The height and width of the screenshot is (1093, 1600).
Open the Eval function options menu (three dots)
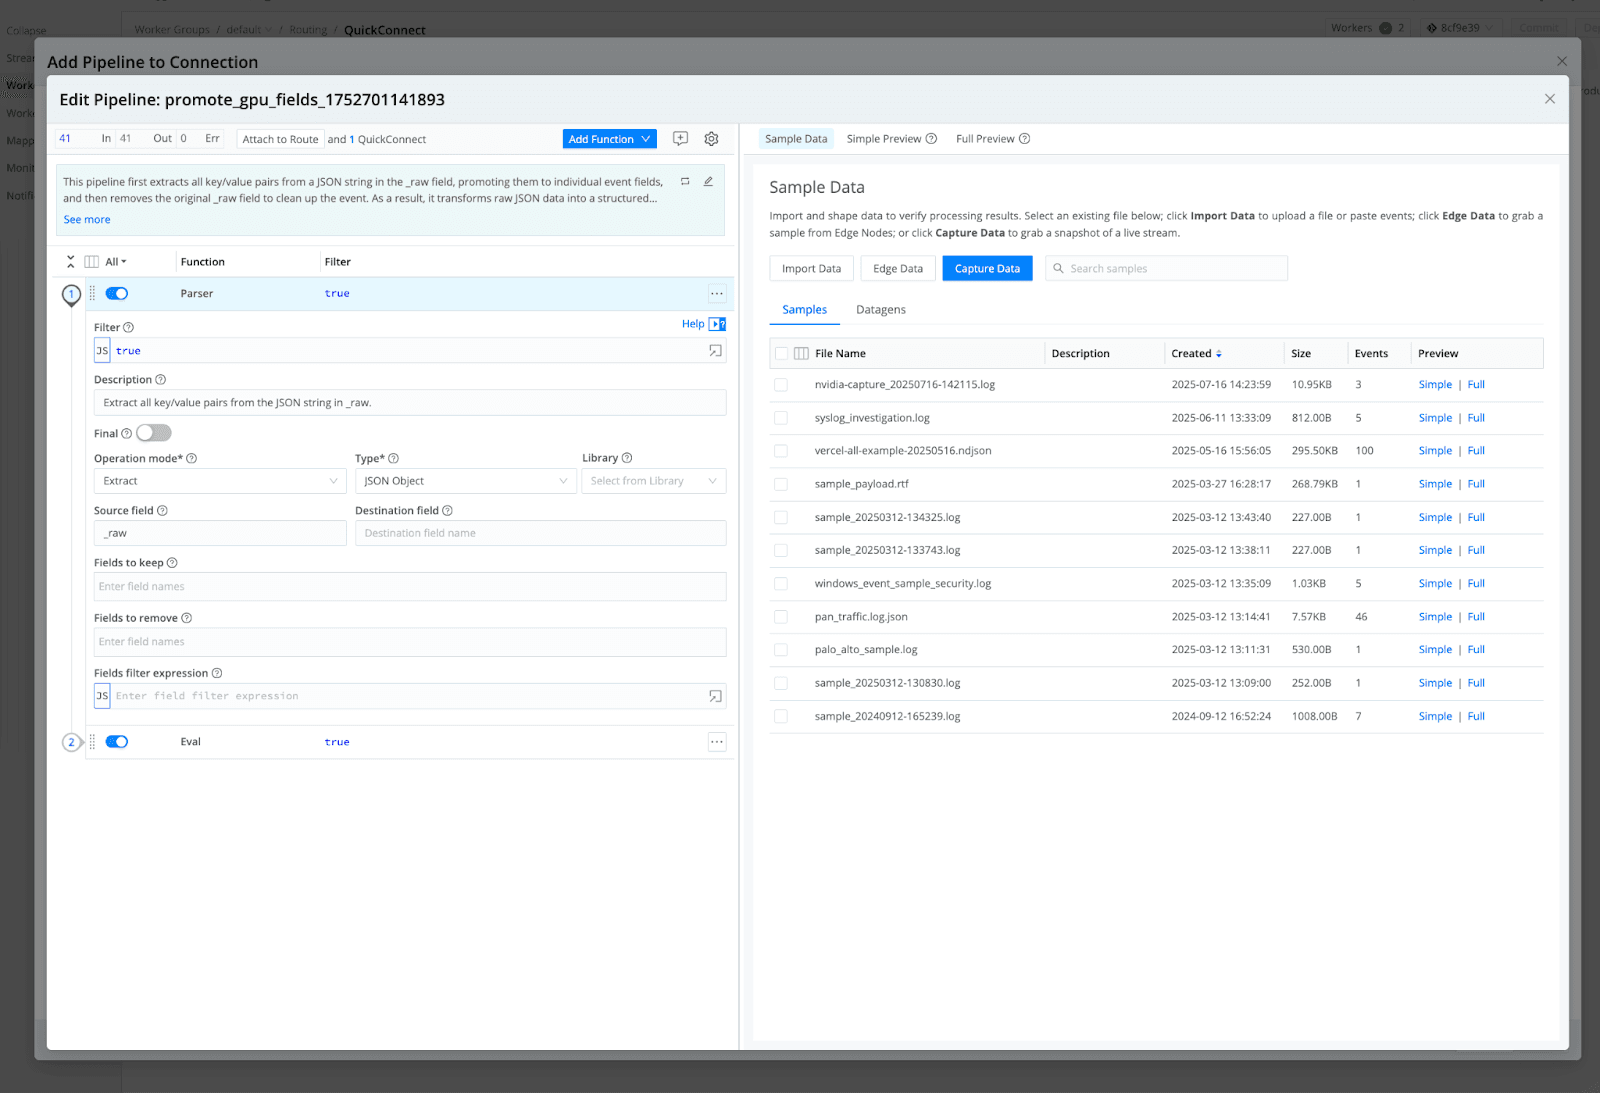coord(717,742)
